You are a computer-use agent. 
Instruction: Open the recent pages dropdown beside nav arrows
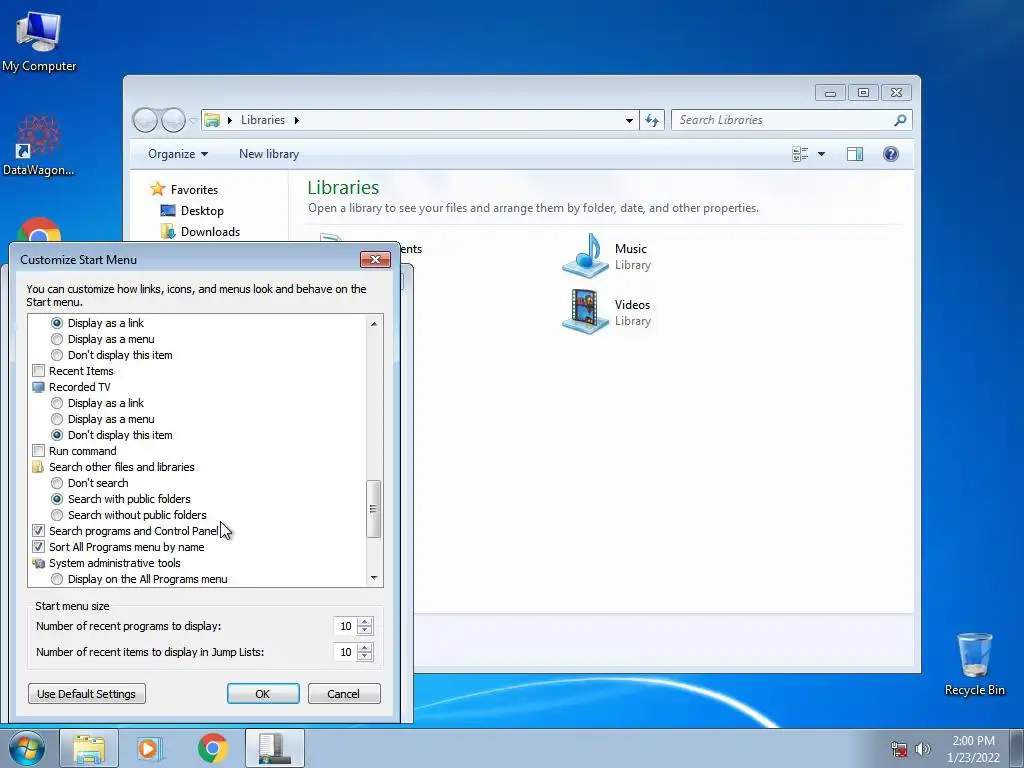pyautogui.click(x=193, y=121)
